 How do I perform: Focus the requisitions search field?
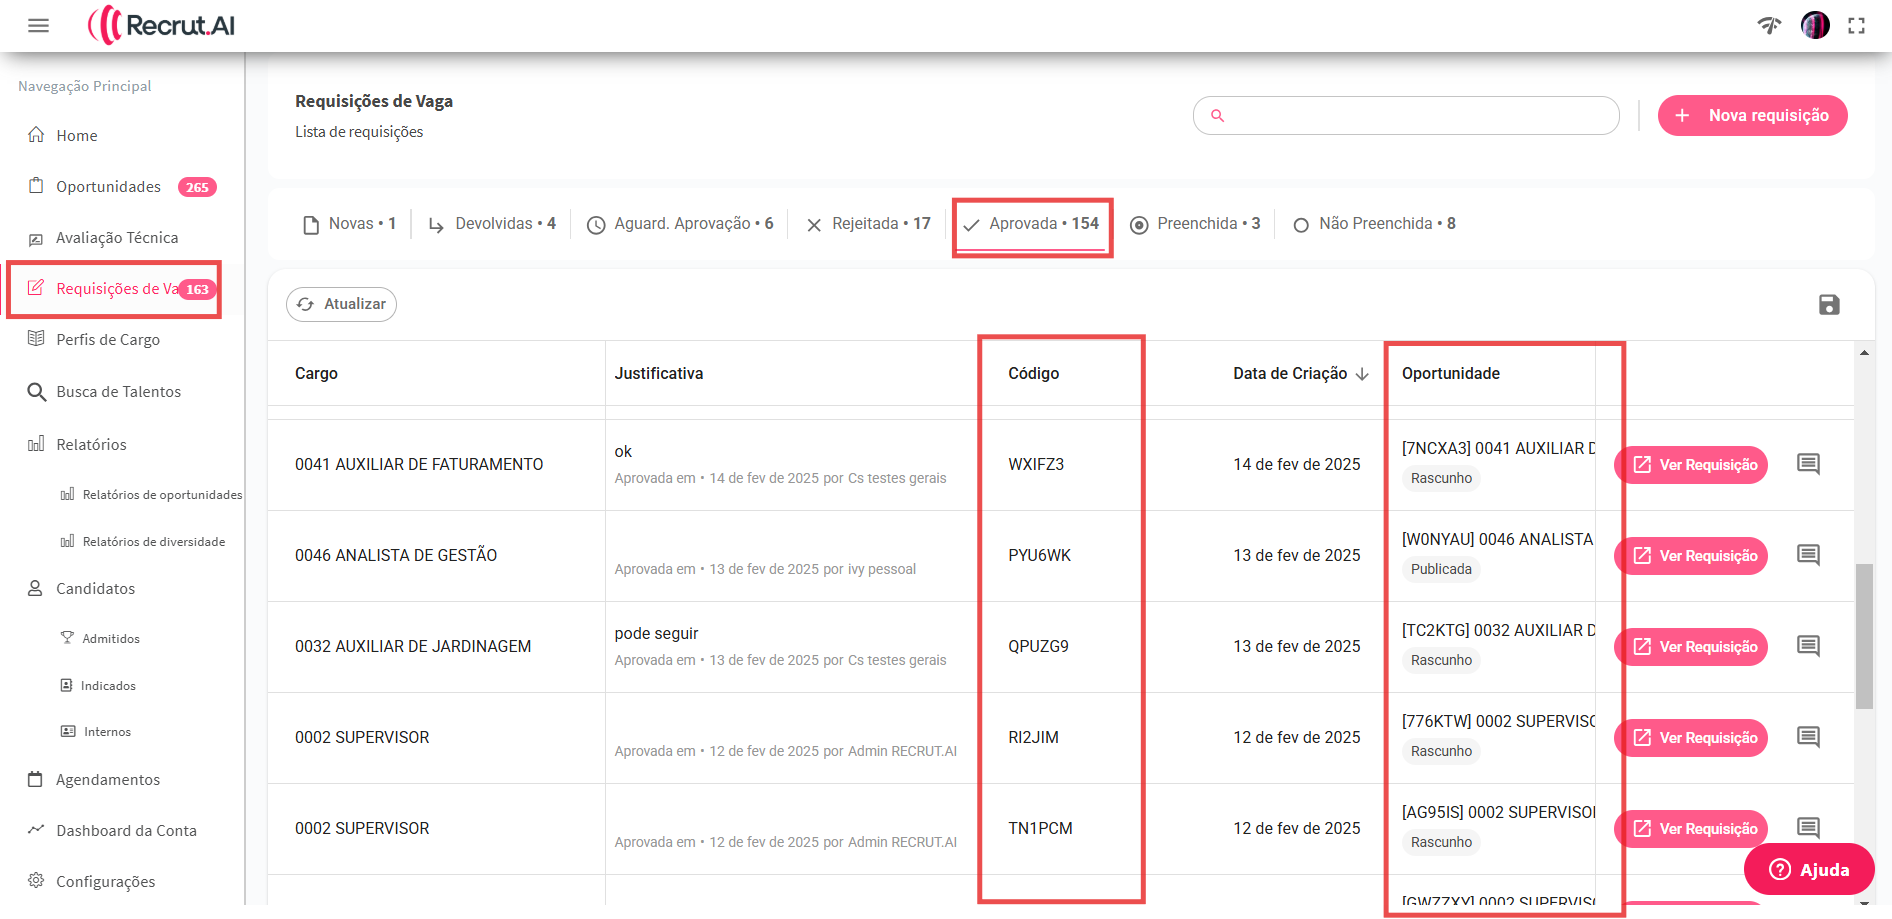[x=1420, y=116]
